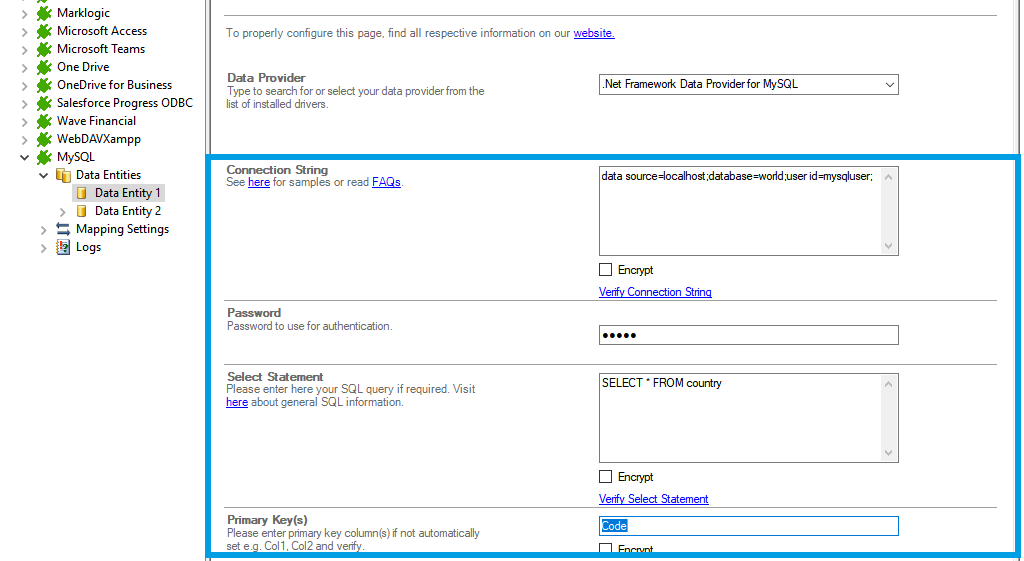The image size is (1024, 561).
Task: Click the Wave Financial connector icon
Action: pyautogui.click(x=44, y=121)
